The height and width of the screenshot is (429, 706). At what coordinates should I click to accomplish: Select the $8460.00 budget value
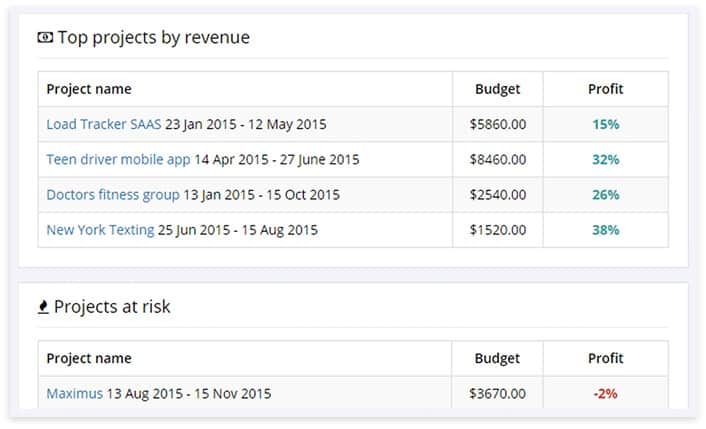[x=497, y=160]
